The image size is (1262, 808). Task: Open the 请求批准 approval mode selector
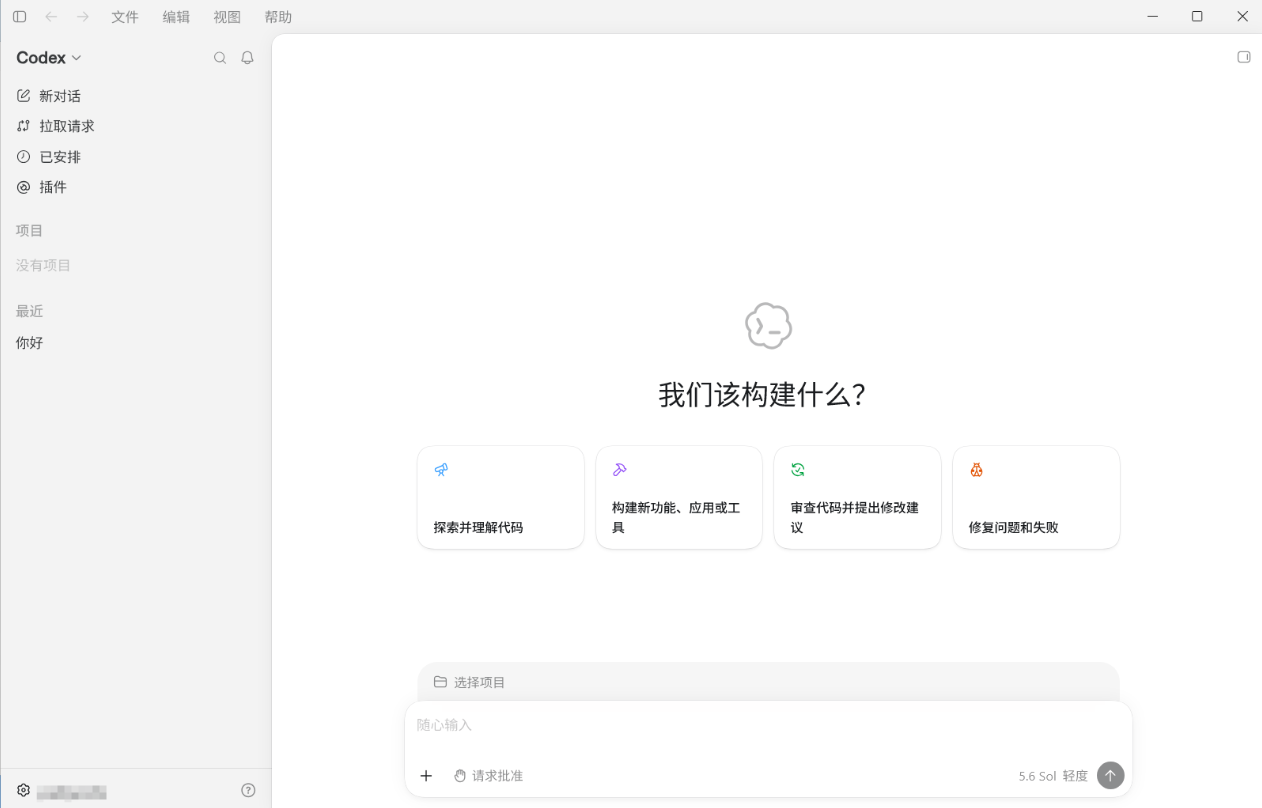[488, 775]
